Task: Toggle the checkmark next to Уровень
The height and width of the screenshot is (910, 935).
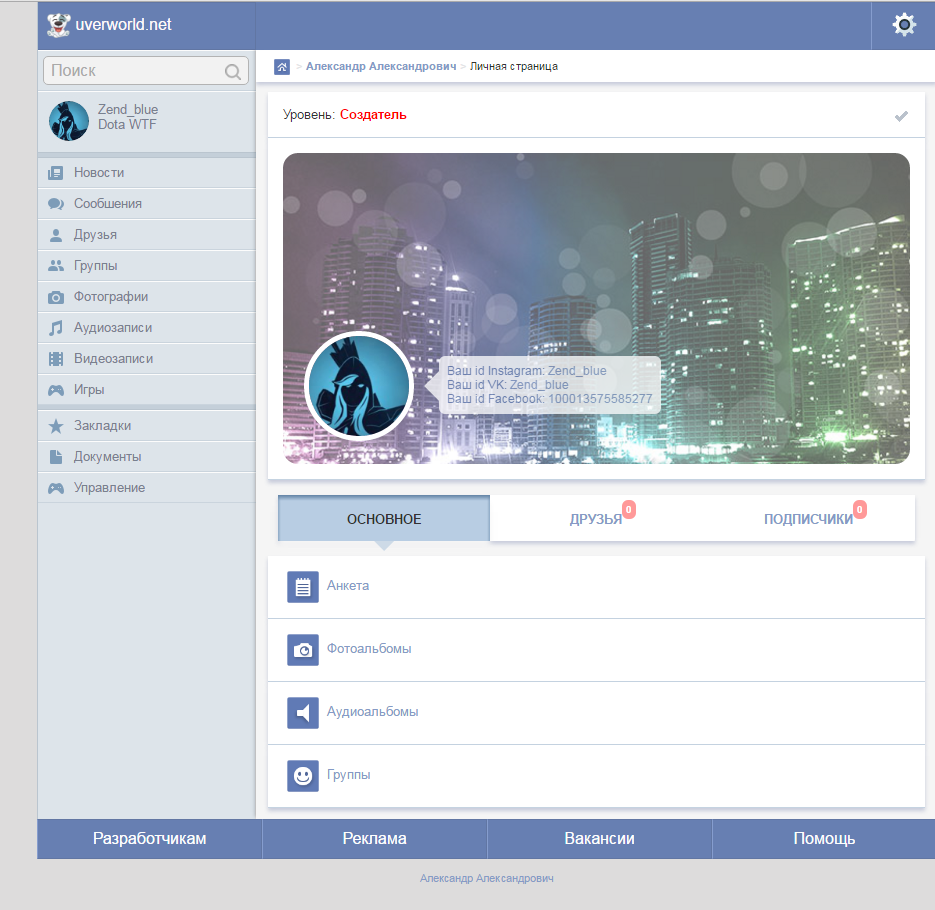Action: (x=901, y=116)
